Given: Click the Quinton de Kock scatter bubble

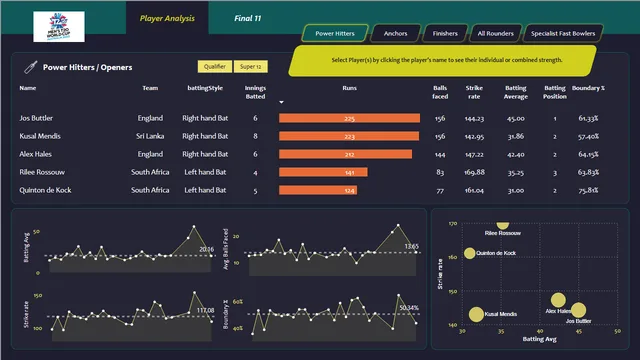Looking at the screenshot, I should [x=469, y=253].
